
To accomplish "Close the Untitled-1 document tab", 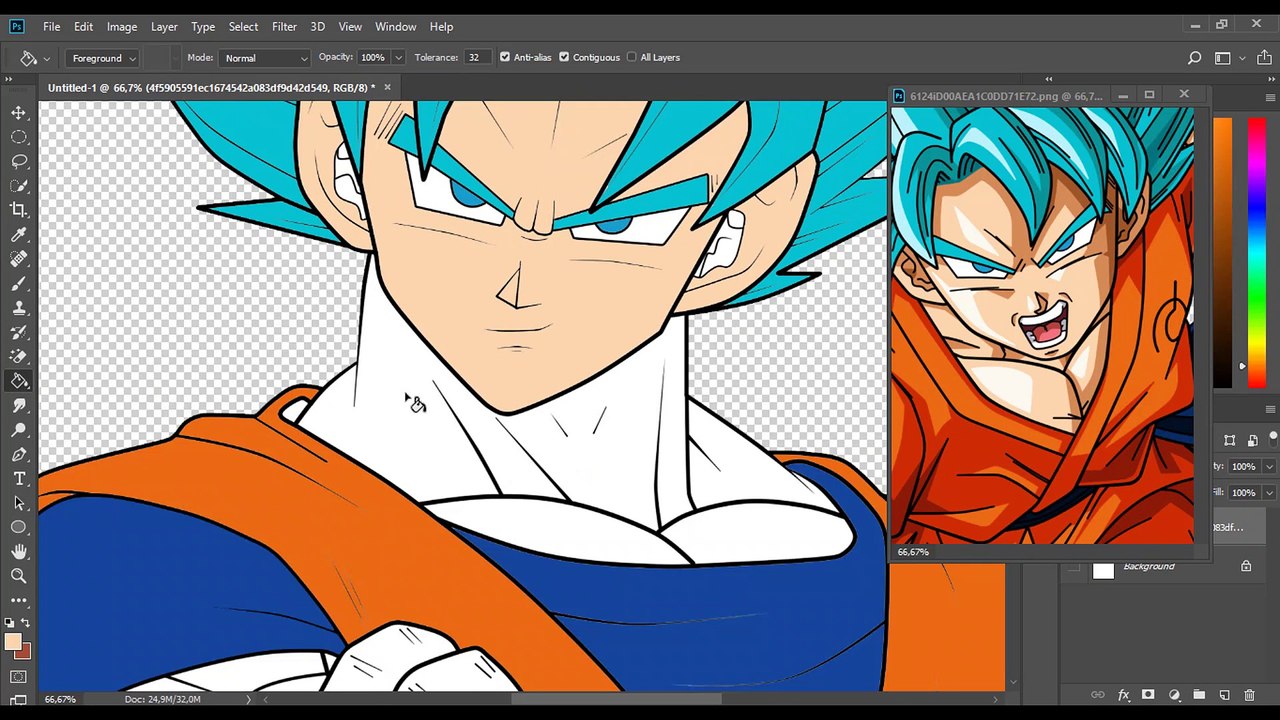I will coord(387,88).
